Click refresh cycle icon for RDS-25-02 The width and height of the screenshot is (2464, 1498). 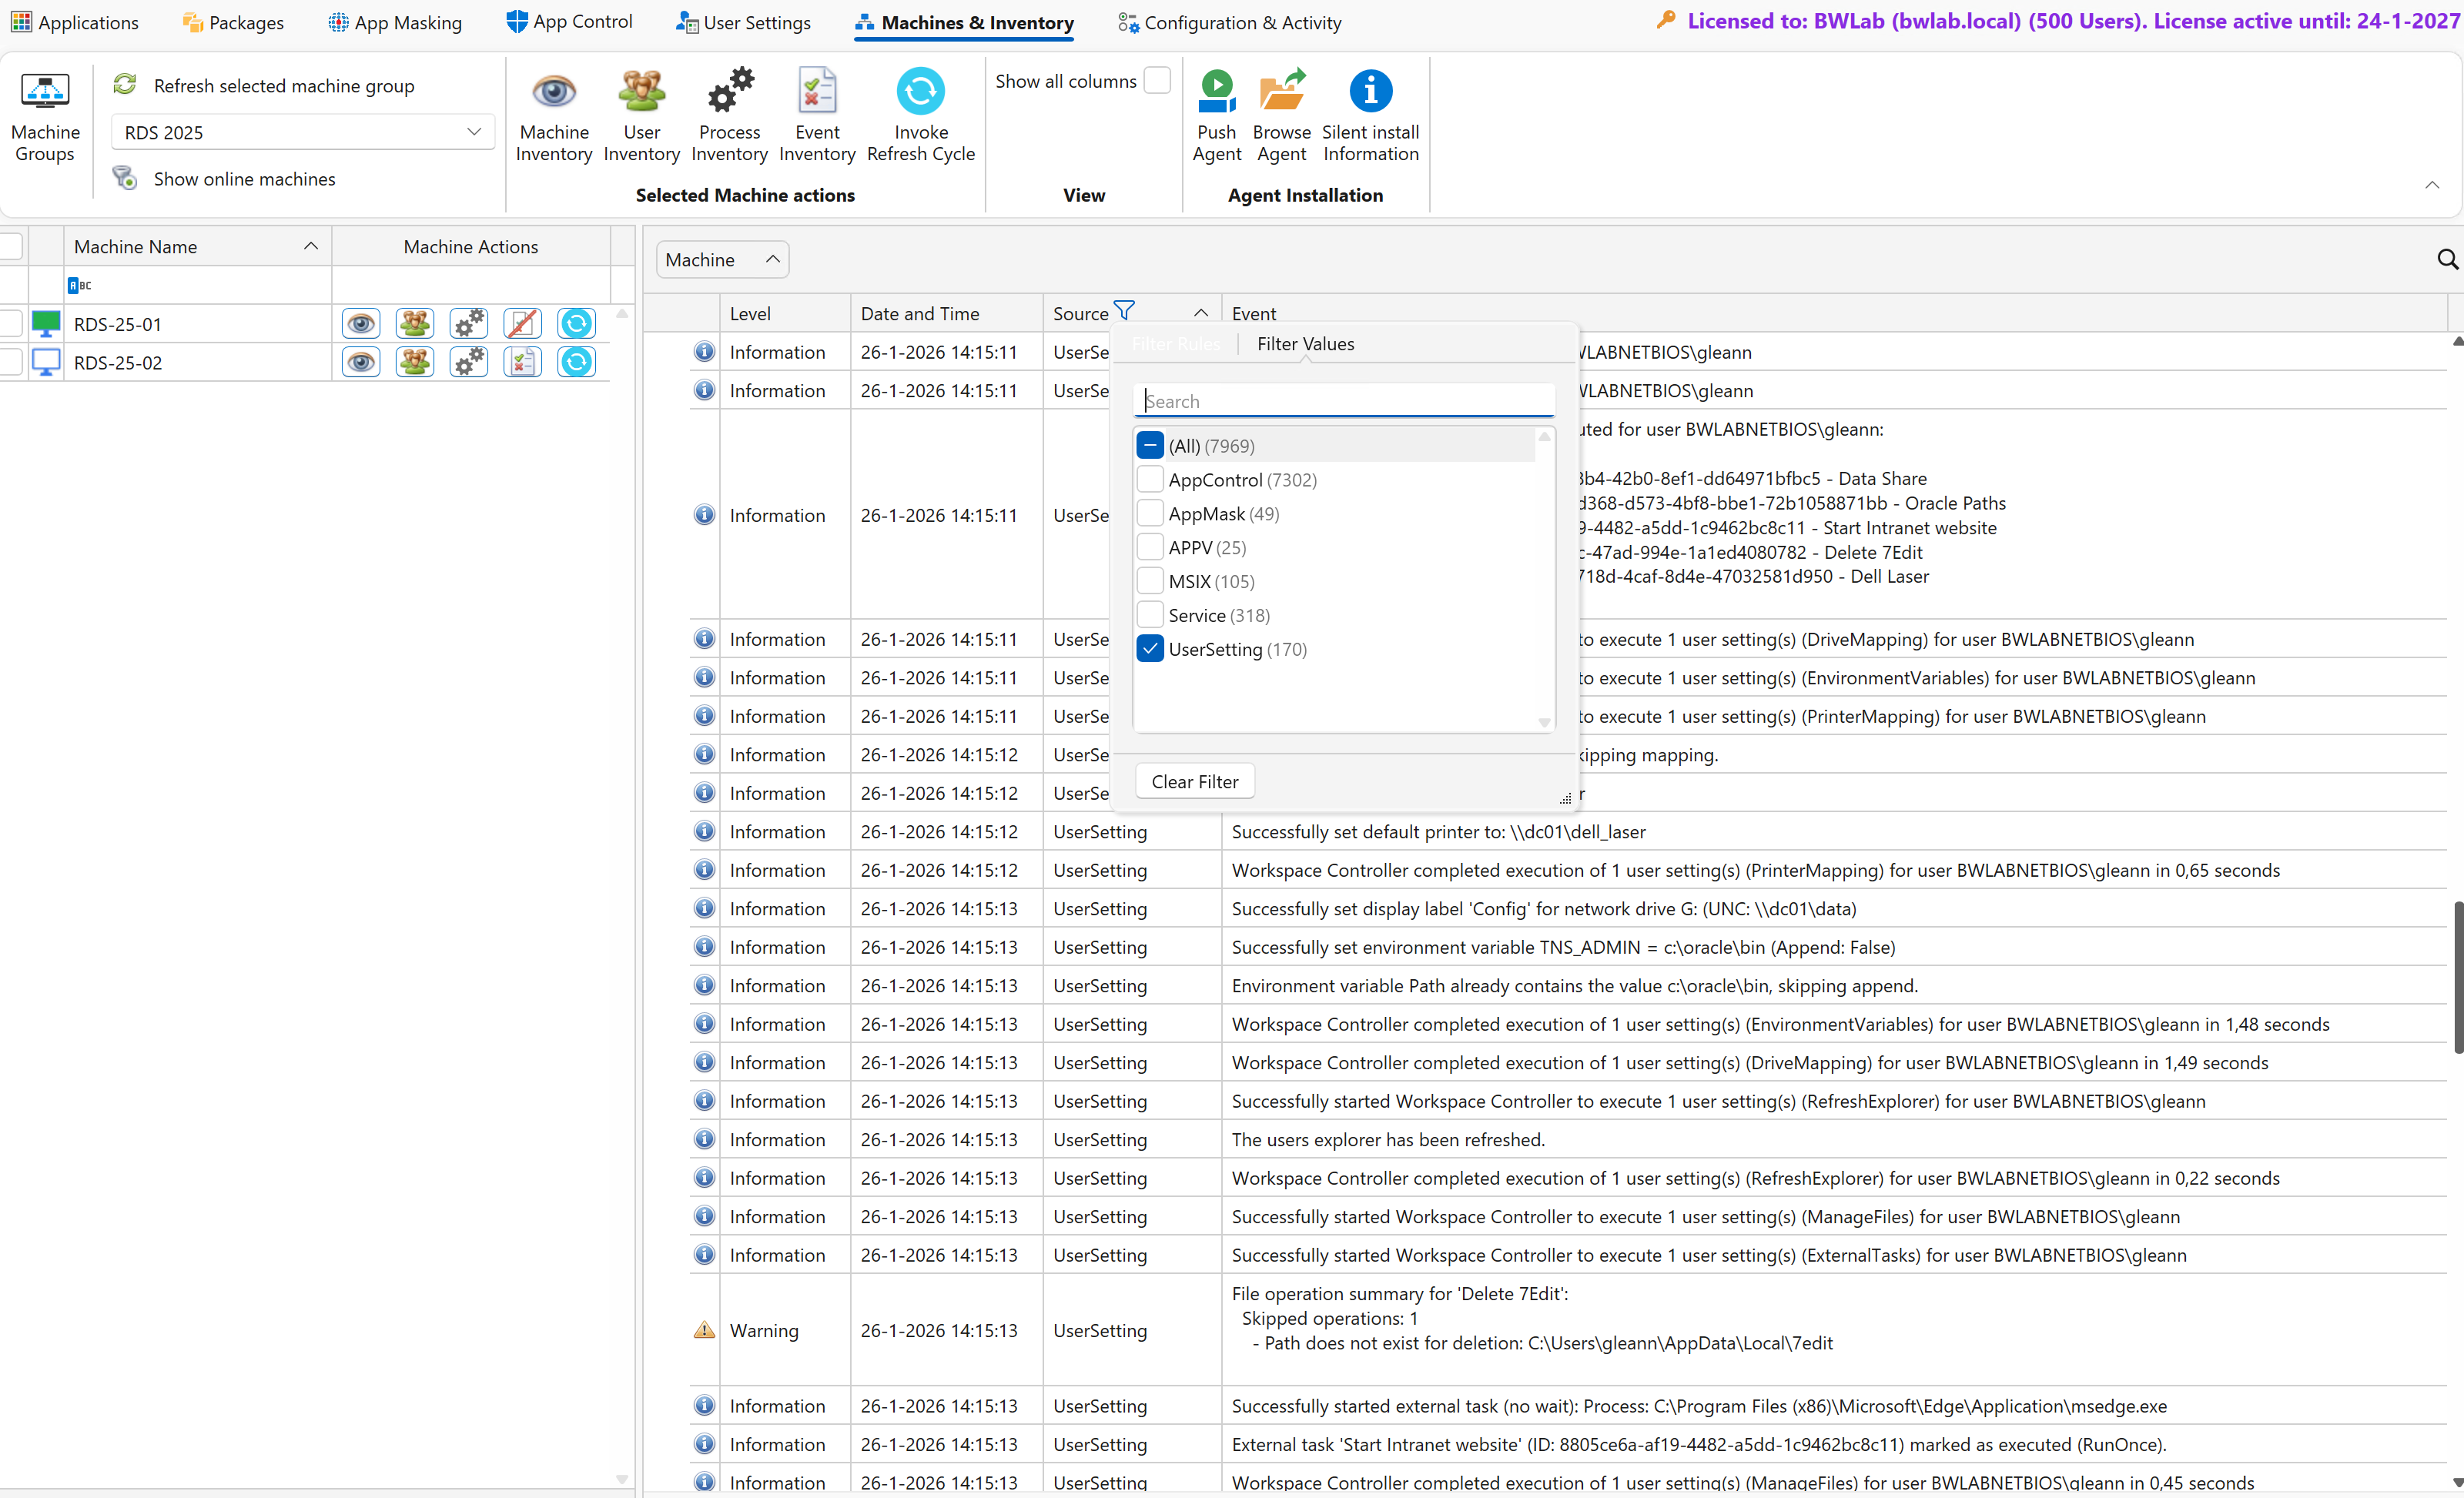point(576,362)
